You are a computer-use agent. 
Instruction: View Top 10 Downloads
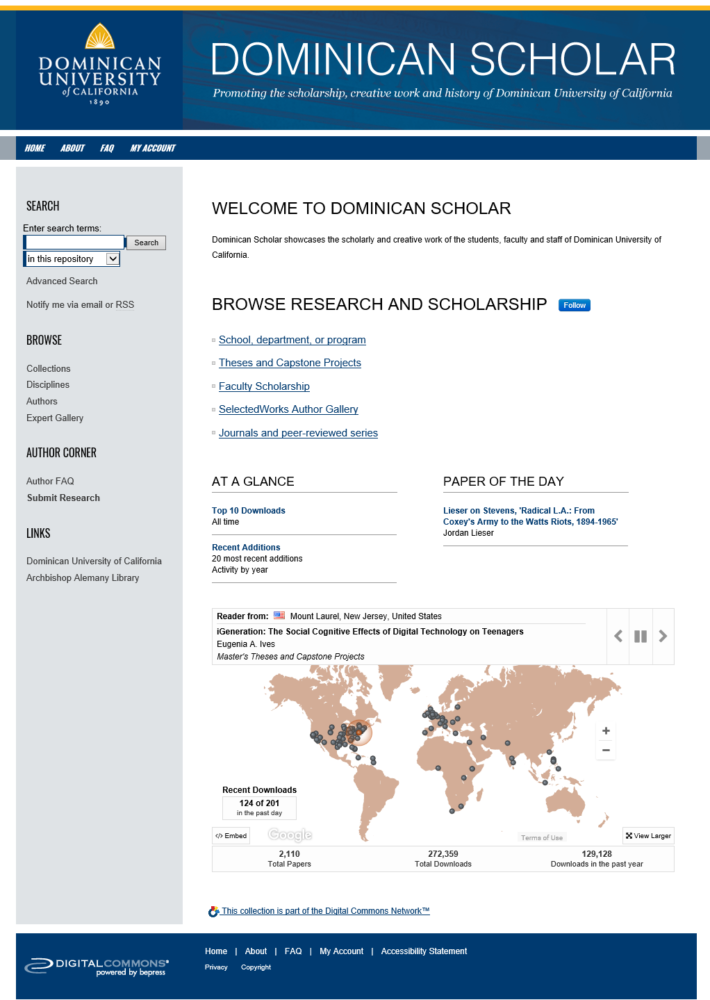[x=248, y=510]
